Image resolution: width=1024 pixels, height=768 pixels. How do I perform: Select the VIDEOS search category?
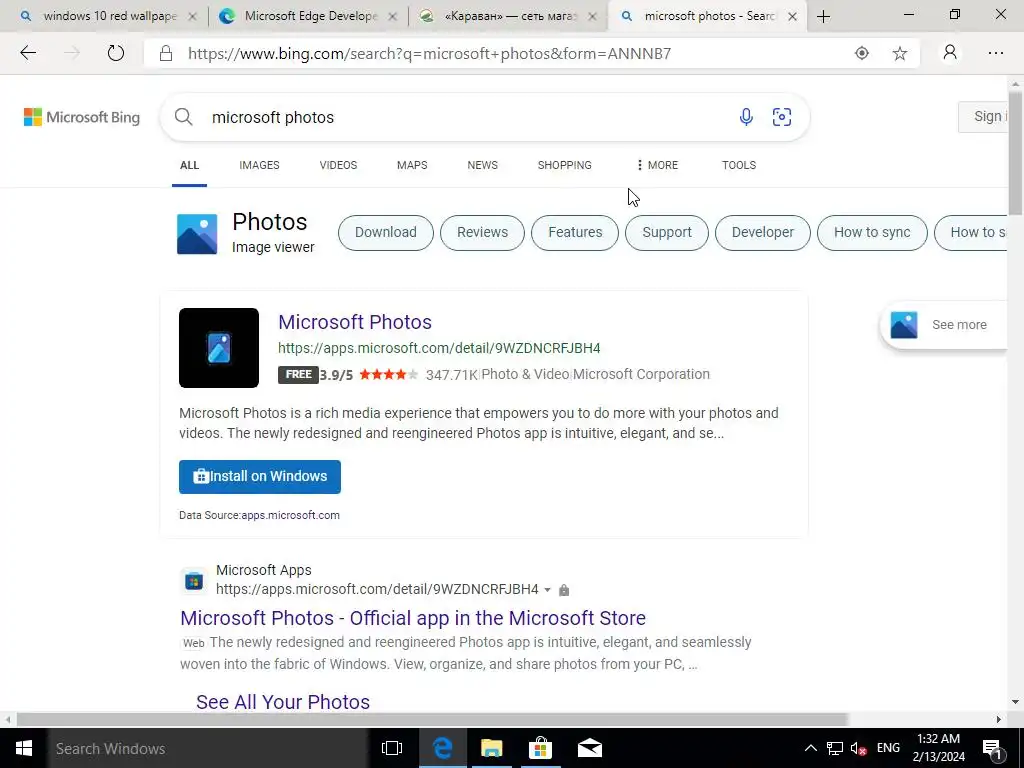[338, 165]
